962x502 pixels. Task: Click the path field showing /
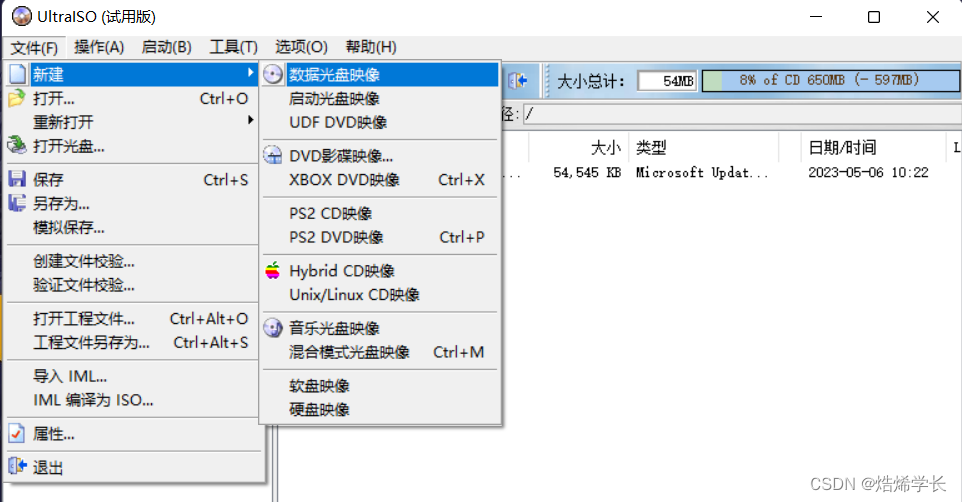[742, 114]
